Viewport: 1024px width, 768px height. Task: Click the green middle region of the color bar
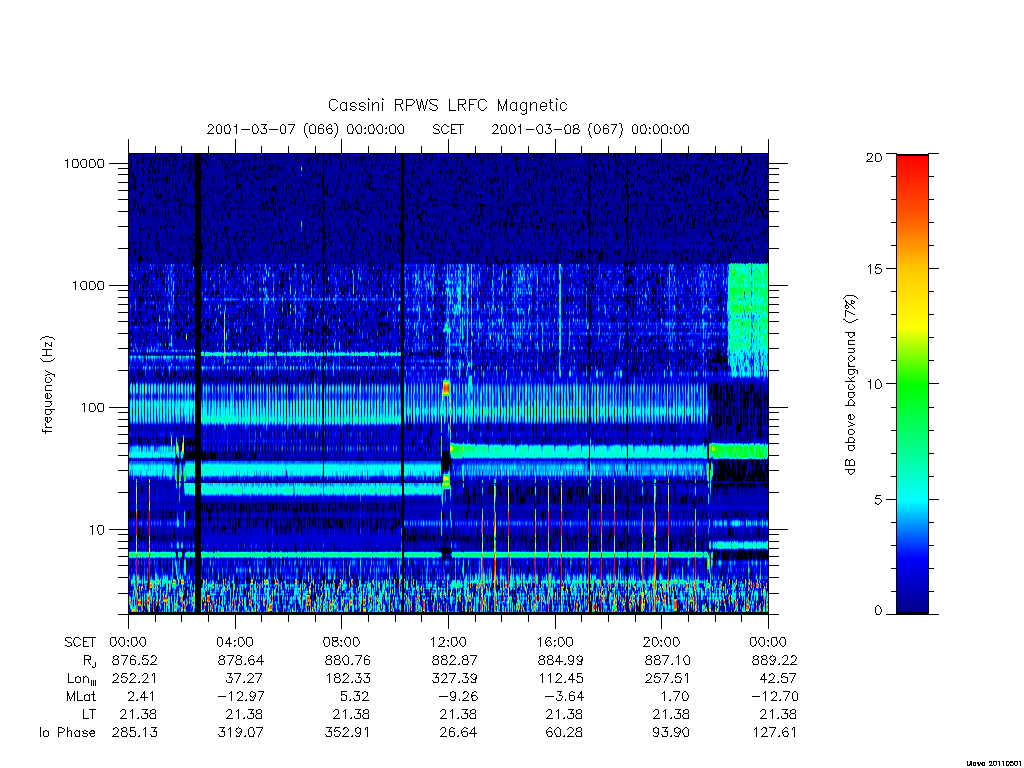[x=912, y=385]
